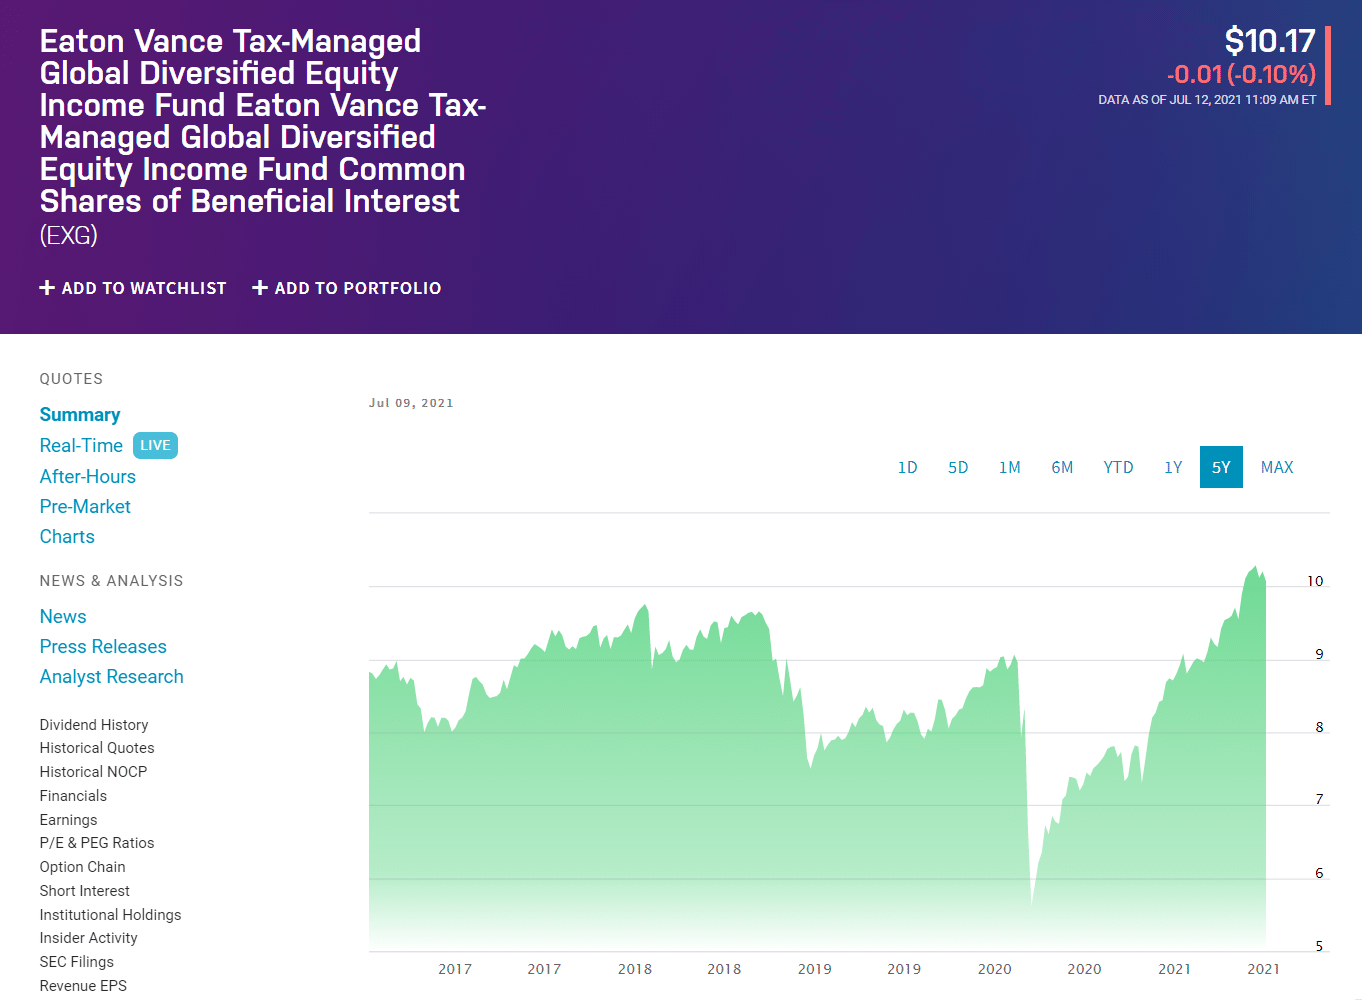Screen dimensions: 1362x1000
Task: Click the (EXG) ticker symbol
Action: point(69,236)
